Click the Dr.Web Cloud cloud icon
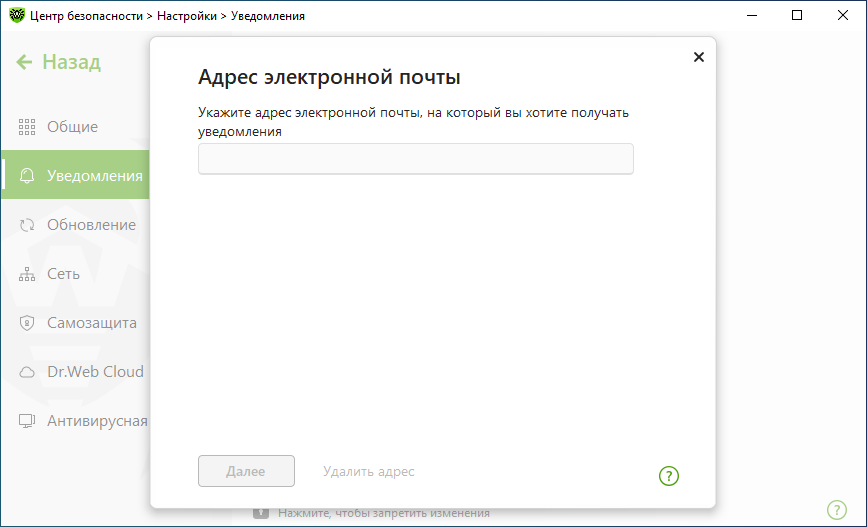The width and height of the screenshot is (867, 527). pyautogui.click(x=27, y=372)
